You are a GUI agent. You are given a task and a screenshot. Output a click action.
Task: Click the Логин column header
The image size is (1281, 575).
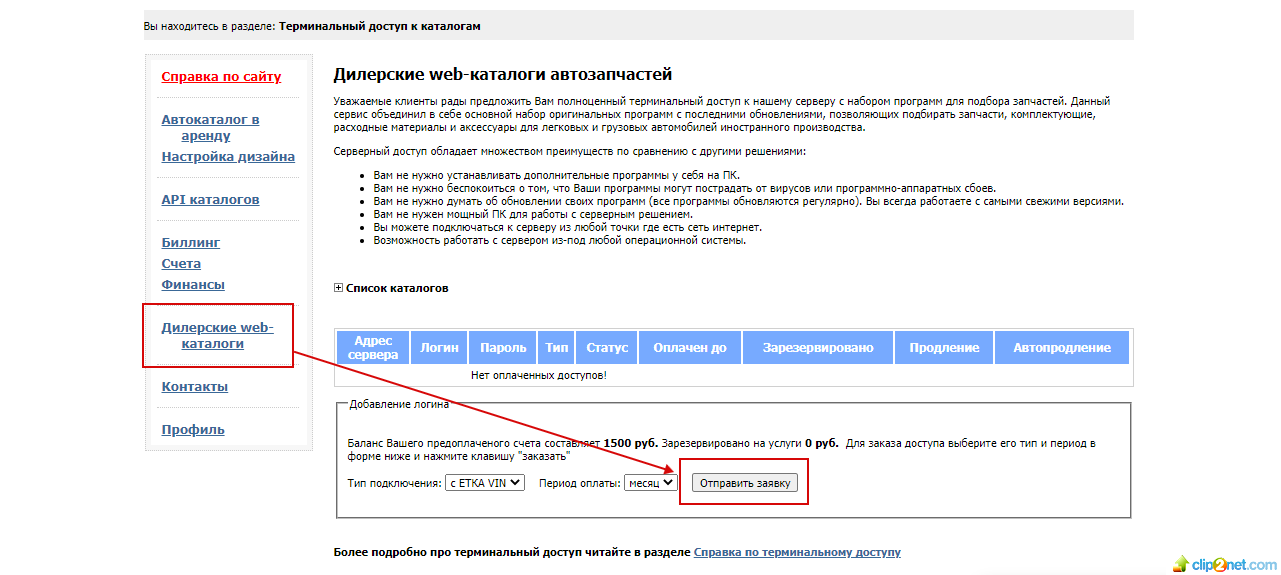[440, 348]
